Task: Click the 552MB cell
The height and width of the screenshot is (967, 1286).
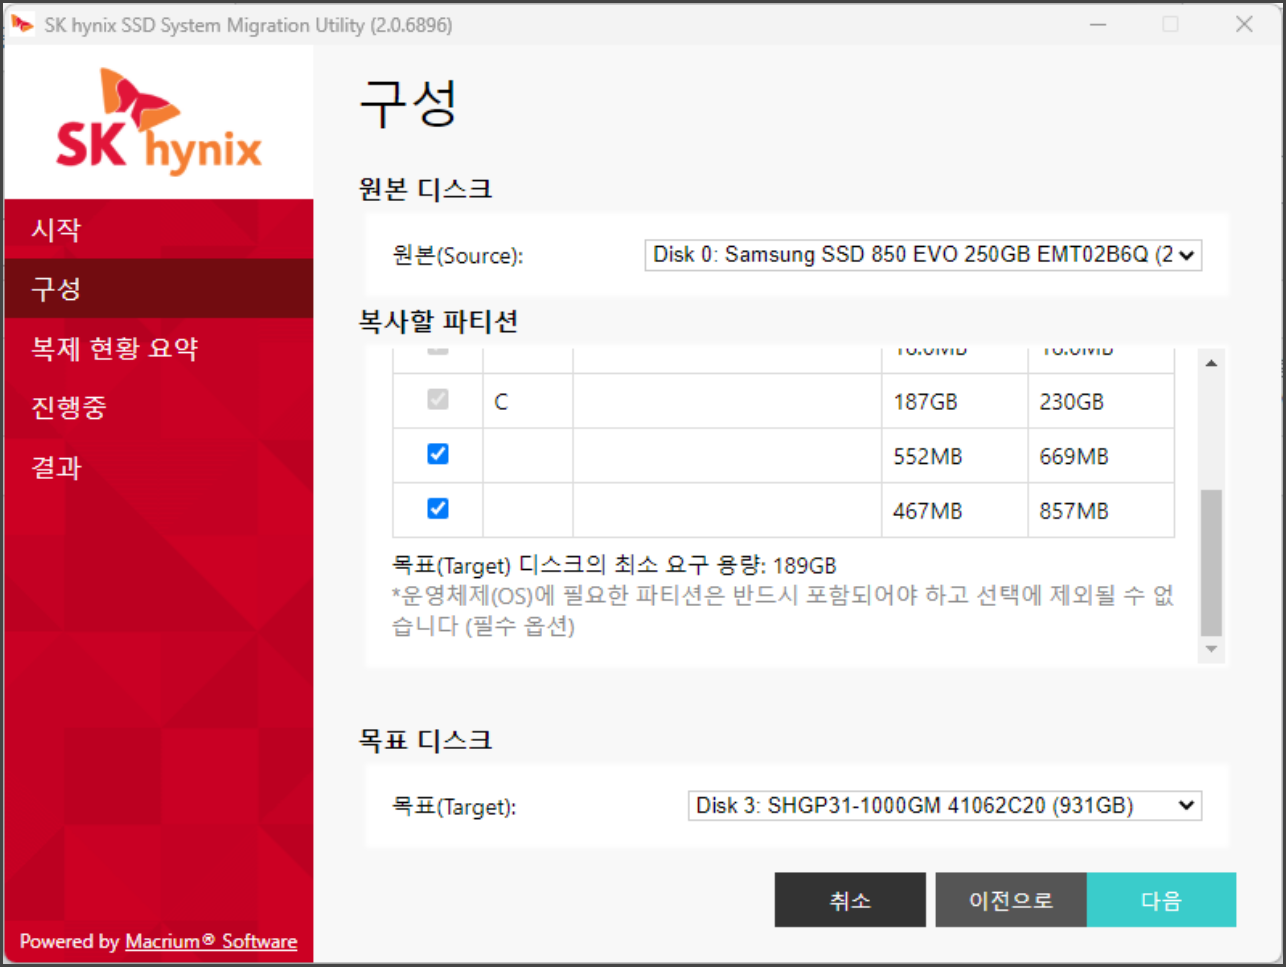Action: (955, 456)
